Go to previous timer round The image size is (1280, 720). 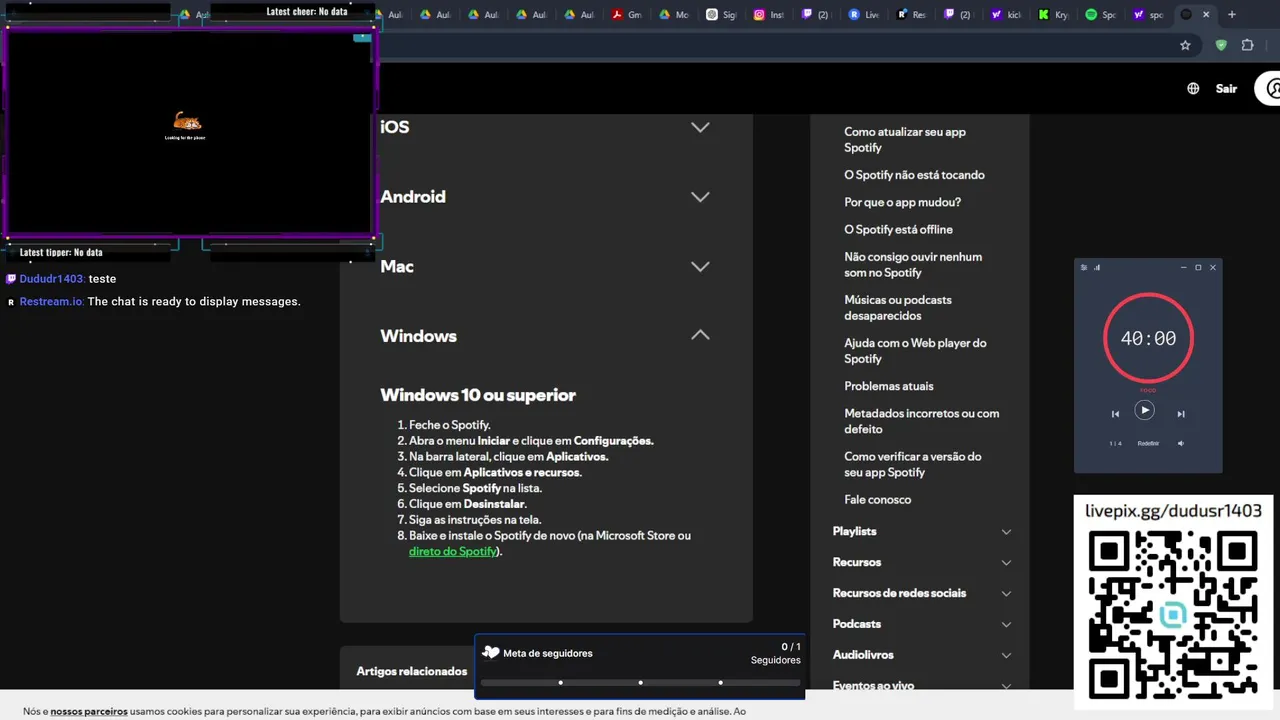click(1115, 414)
